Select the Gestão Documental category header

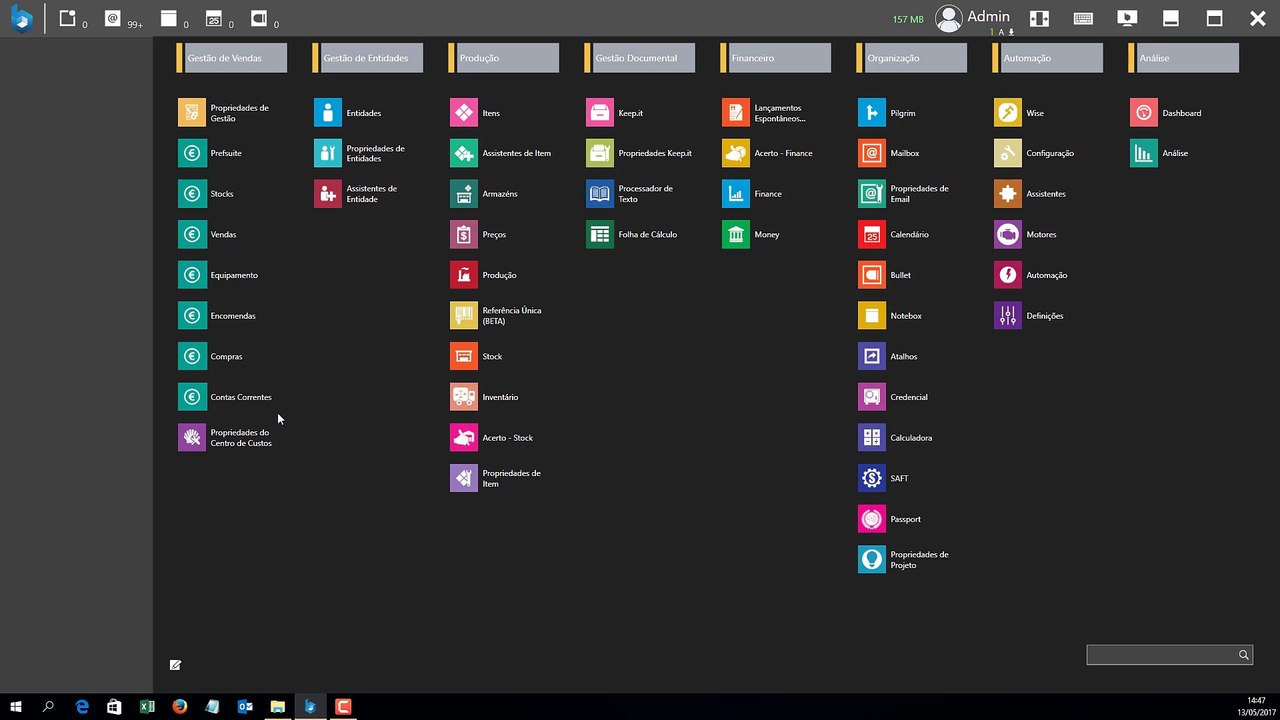(x=640, y=58)
